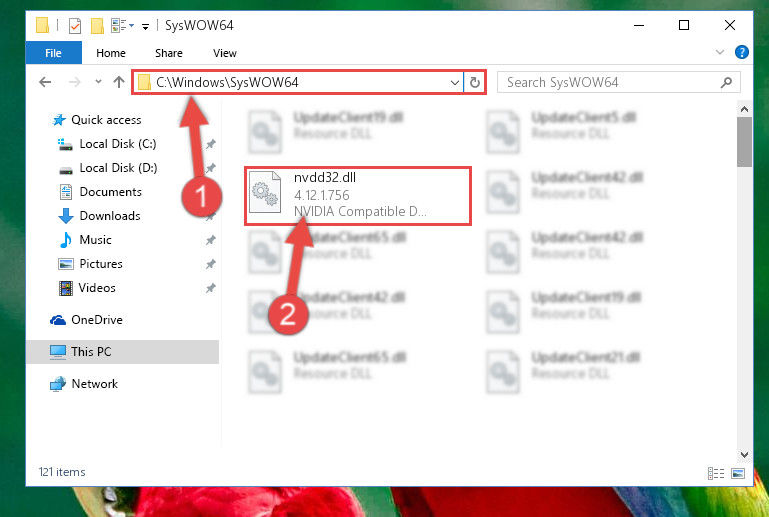Switch to the Home ribbon tab
Viewport: 769px width, 517px height.
click(111, 53)
